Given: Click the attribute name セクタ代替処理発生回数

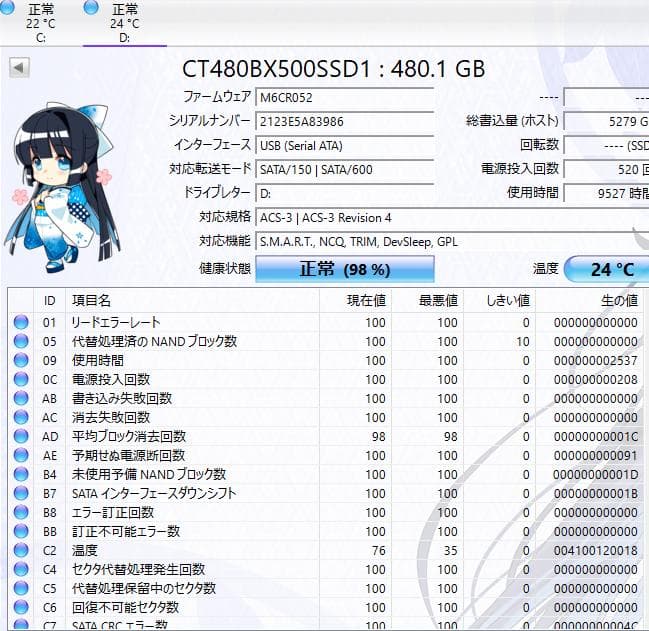Looking at the screenshot, I should point(138,569).
